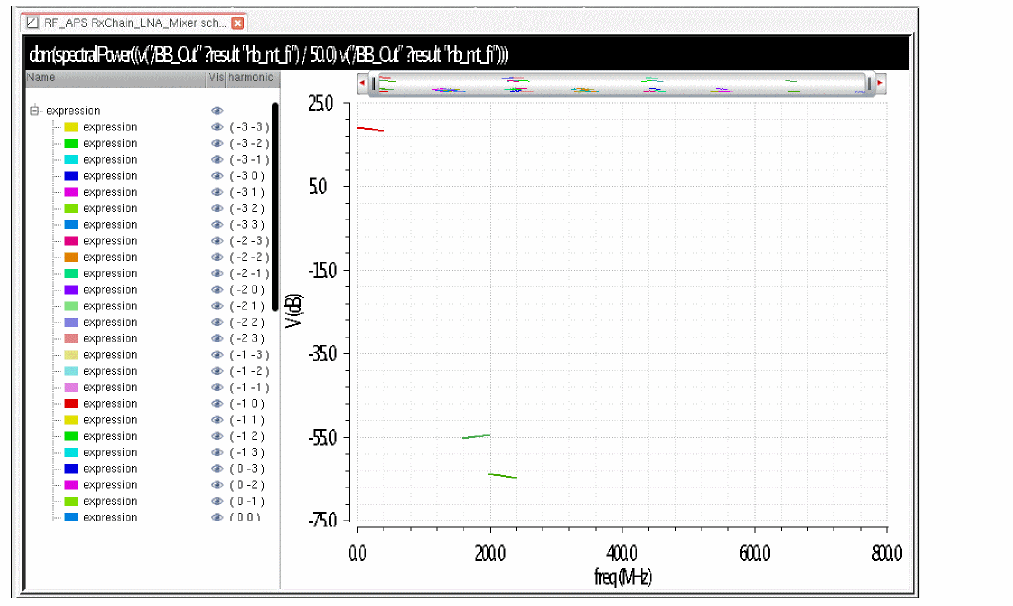Click green swatch of harmonic (-3 -2)

(x=71, y=143)
